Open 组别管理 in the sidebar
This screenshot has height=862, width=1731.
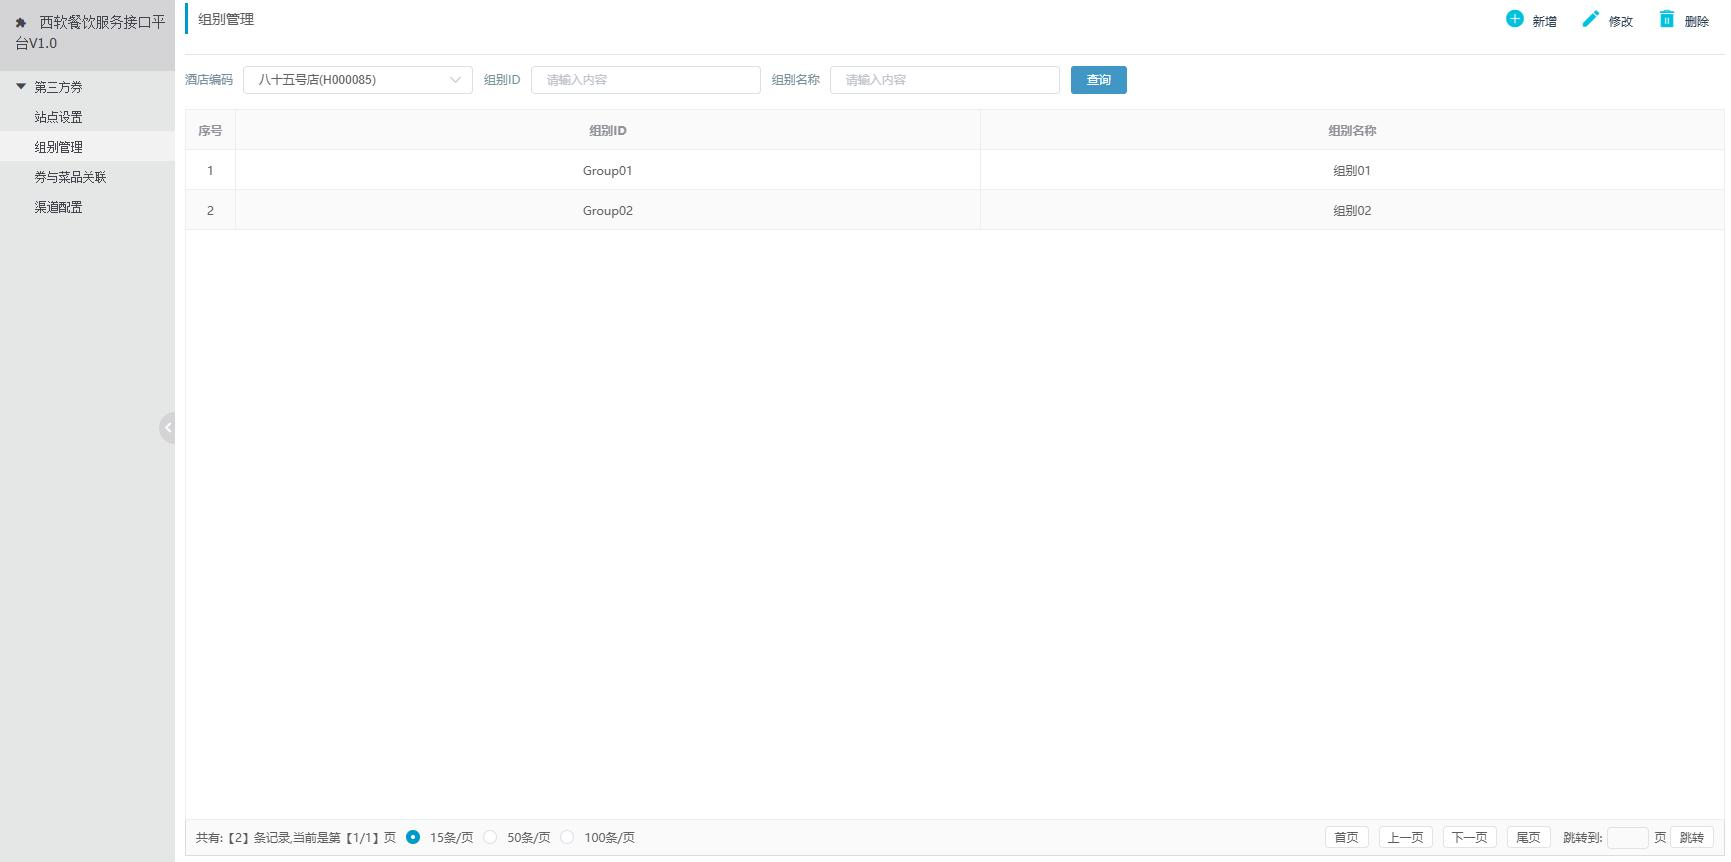[87, 147]
